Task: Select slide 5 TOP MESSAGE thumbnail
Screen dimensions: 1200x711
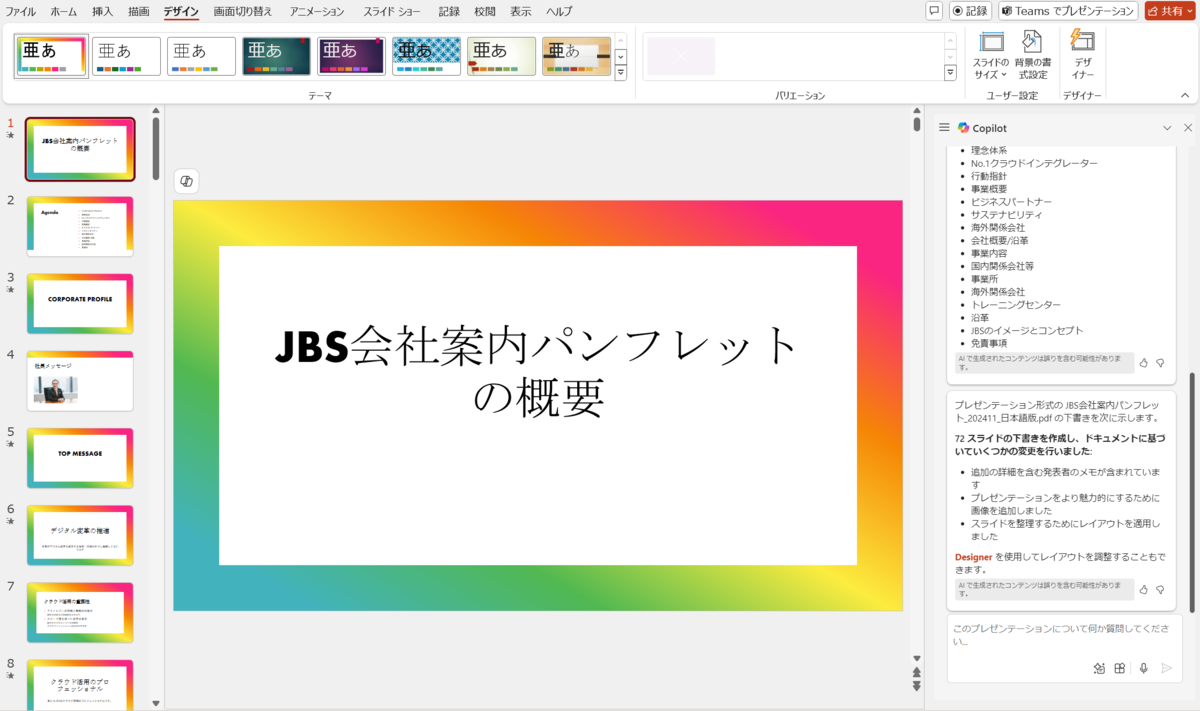Action: [80, 457]
